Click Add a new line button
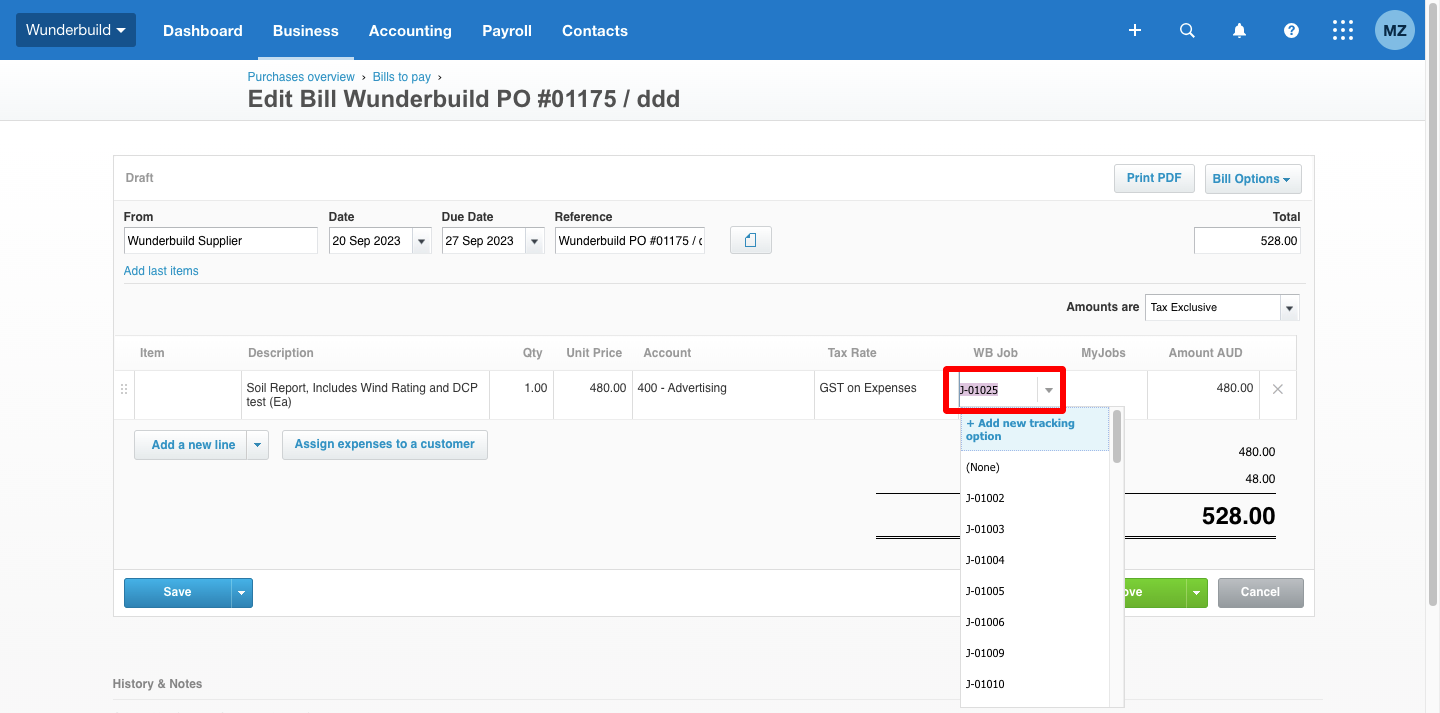This screenshot has height=713, width=1440. (191, 445)
